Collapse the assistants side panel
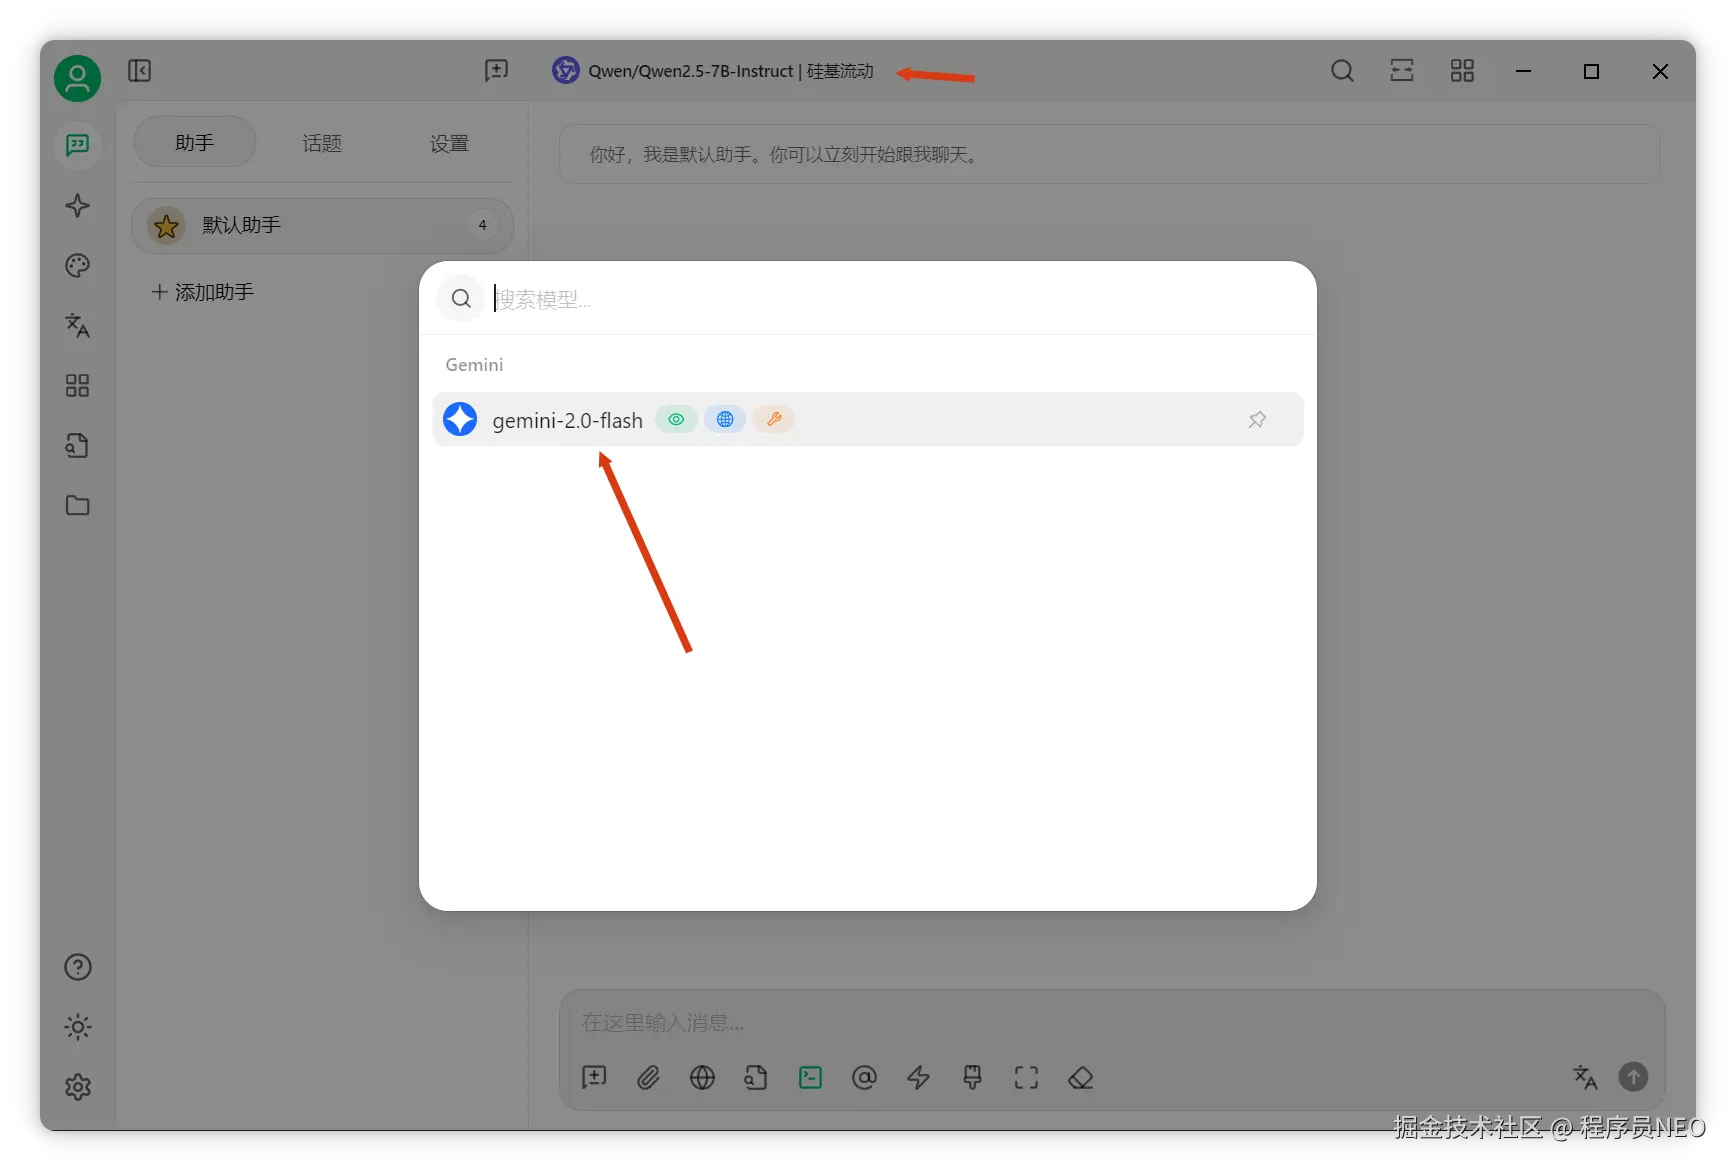 pos(140,71)
